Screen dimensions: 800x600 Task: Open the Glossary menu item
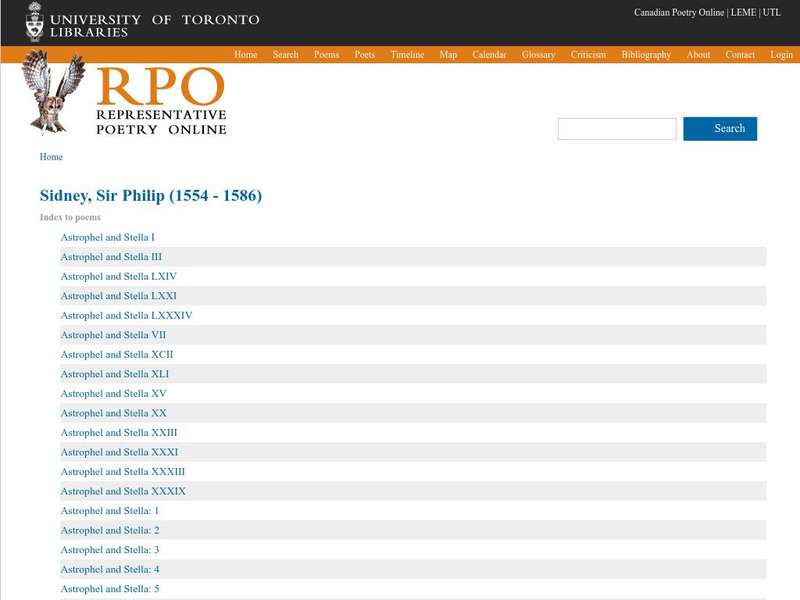[538, 55]
